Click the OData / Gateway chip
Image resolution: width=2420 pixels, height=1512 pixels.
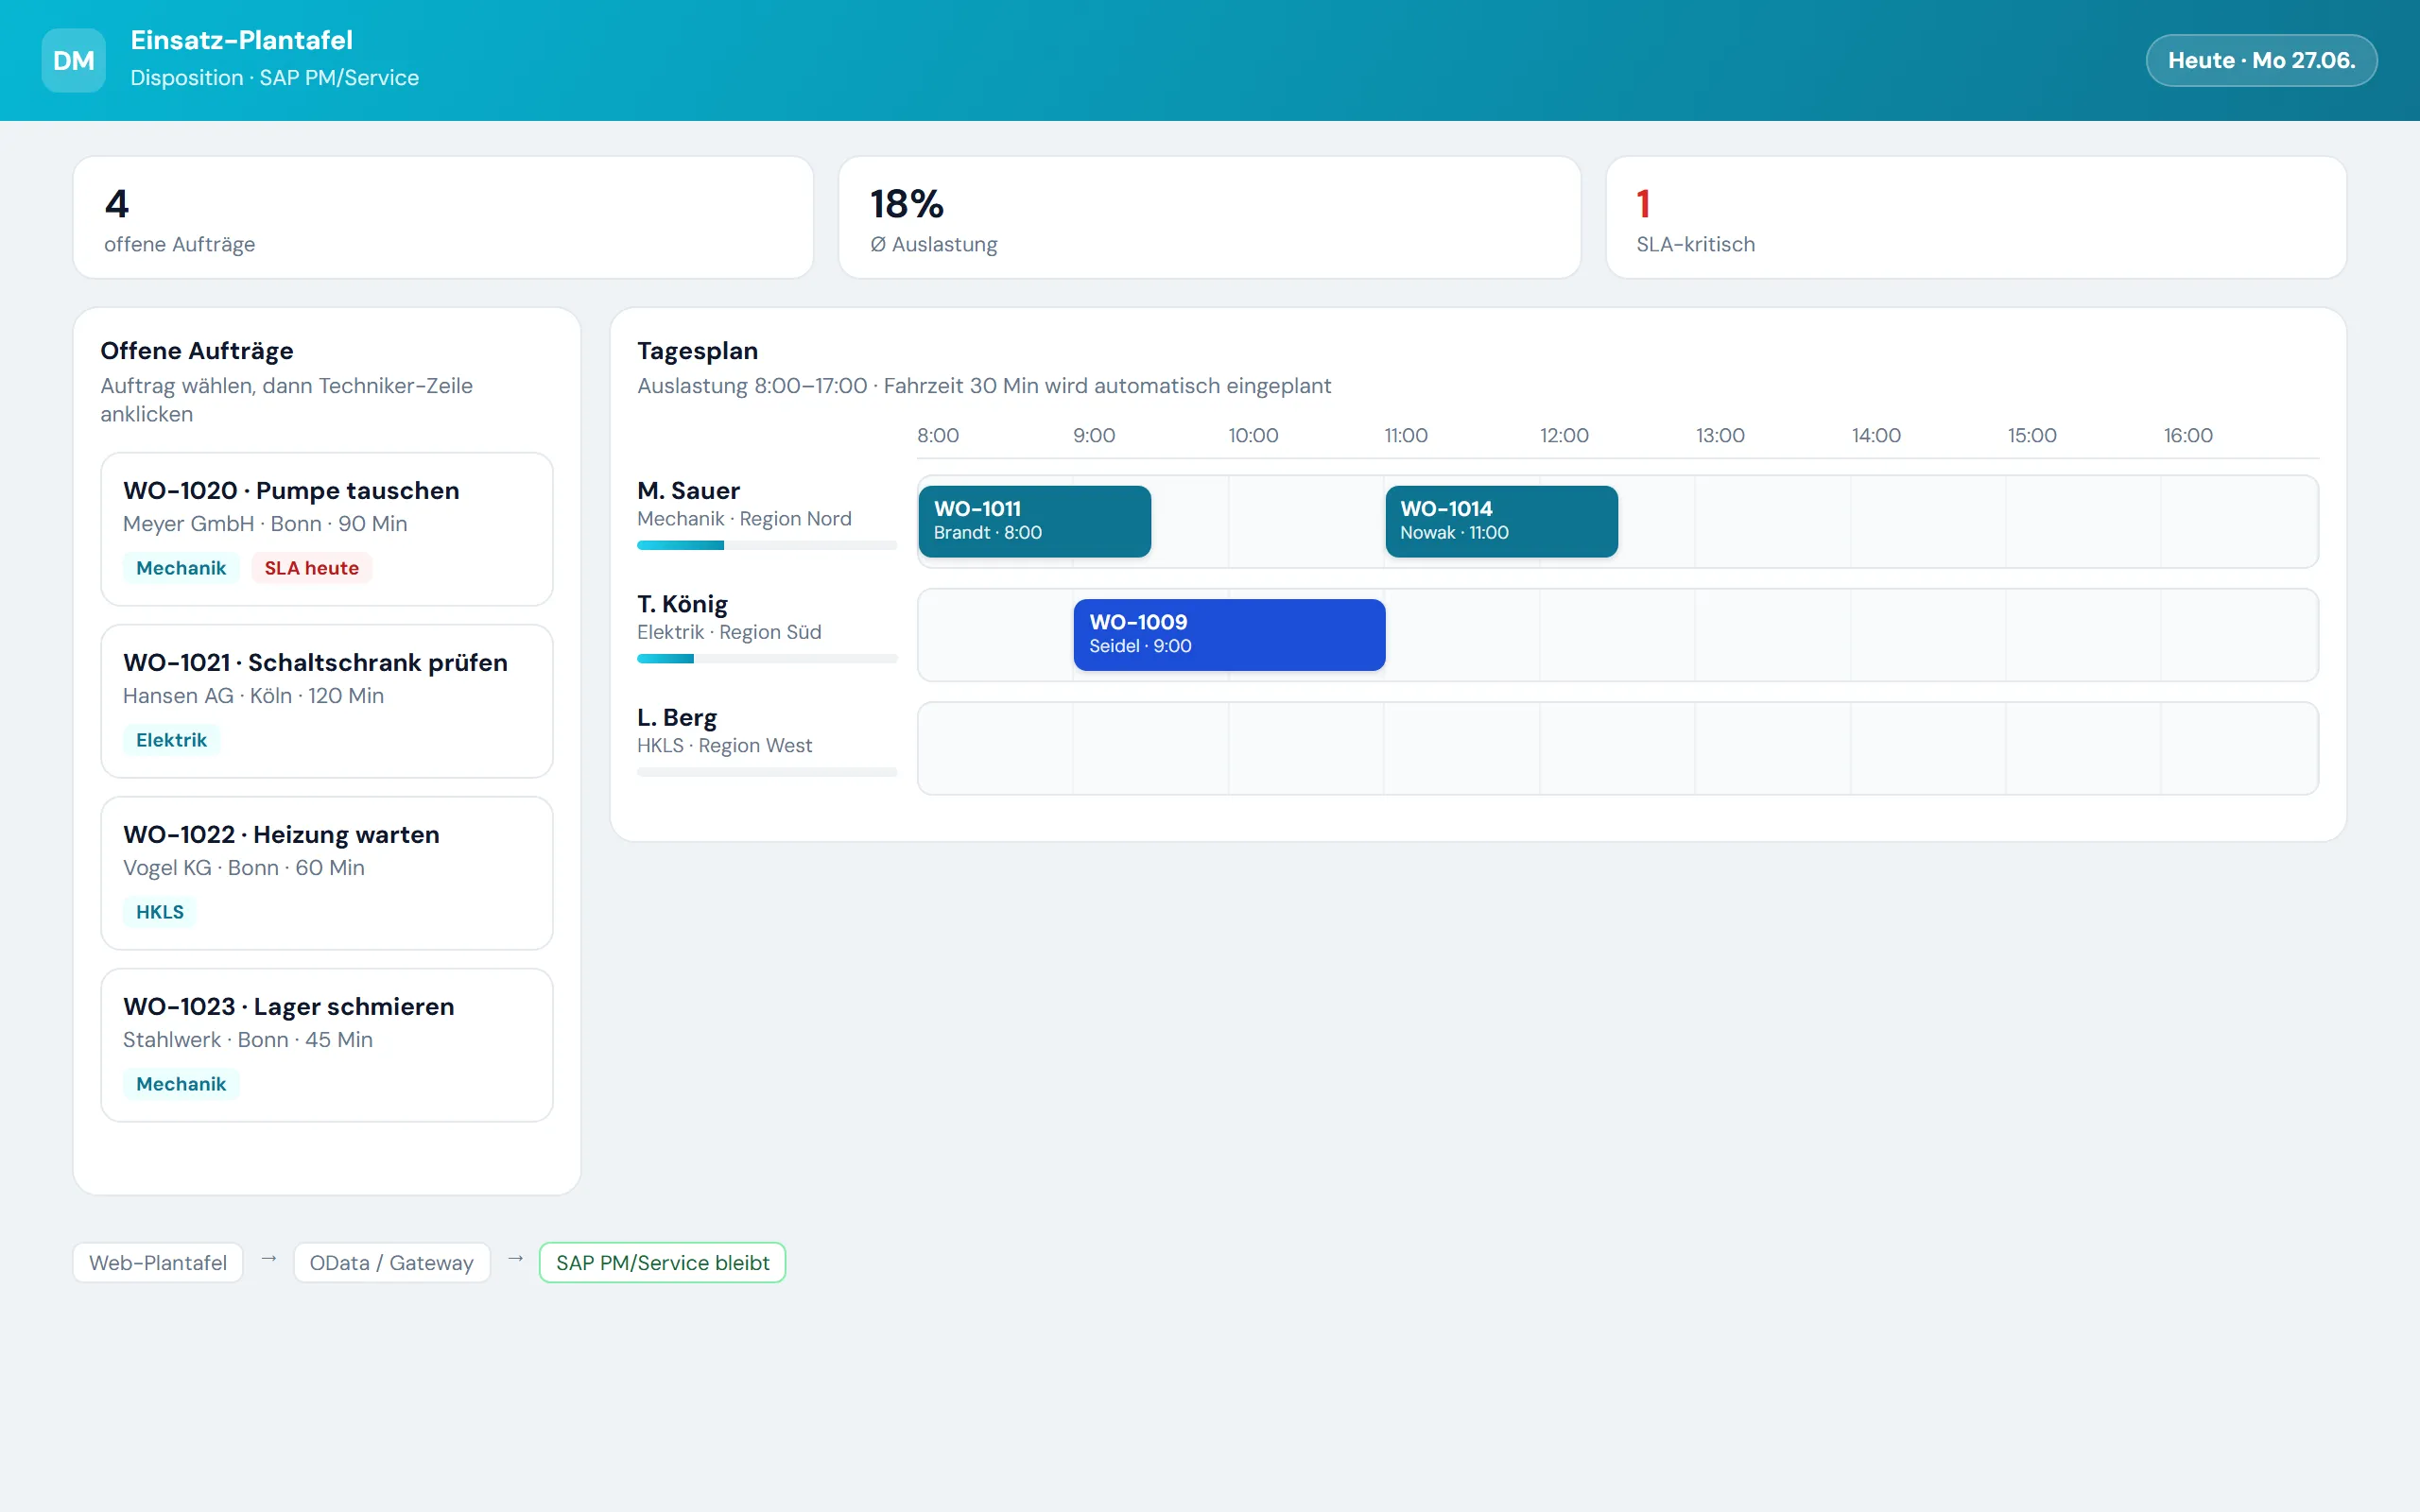[x=391, y=1262]
